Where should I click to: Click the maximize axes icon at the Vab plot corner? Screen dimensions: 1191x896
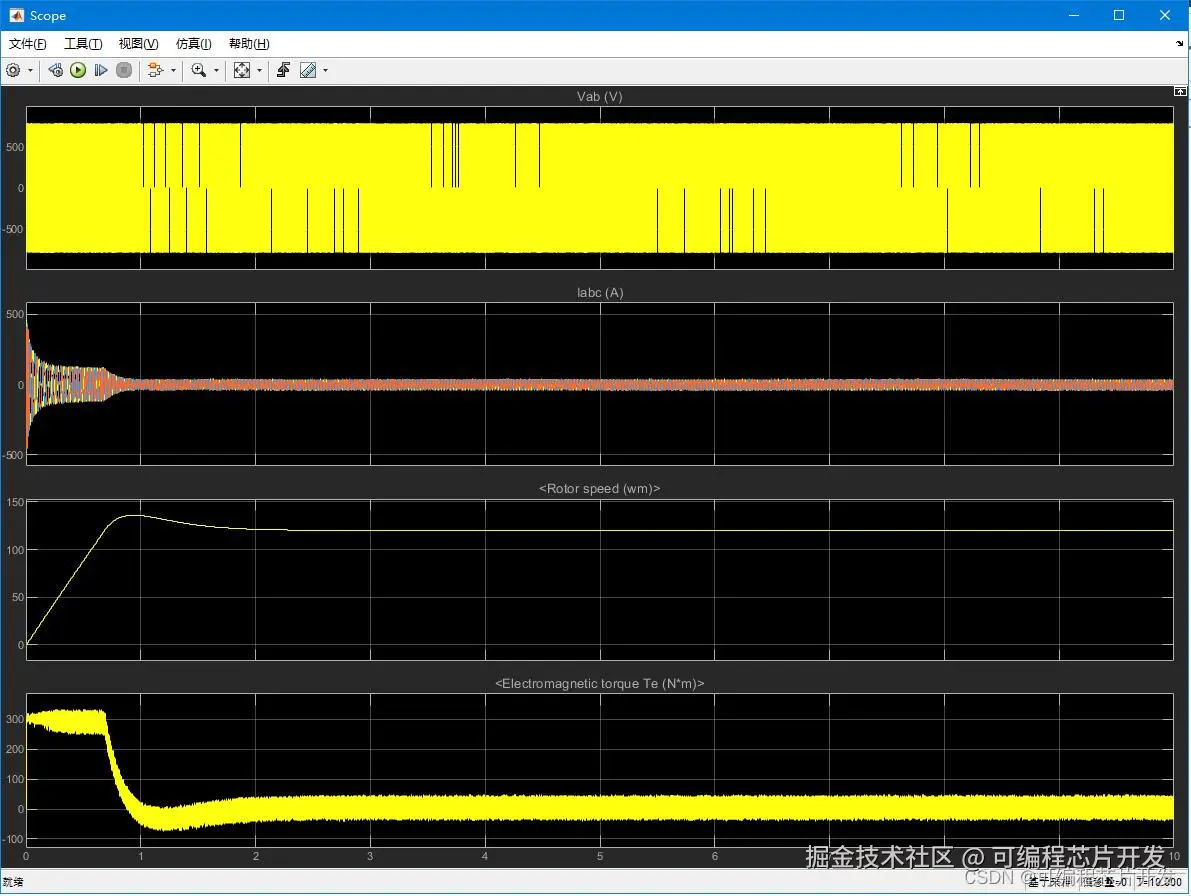[x=1180, y=91]
